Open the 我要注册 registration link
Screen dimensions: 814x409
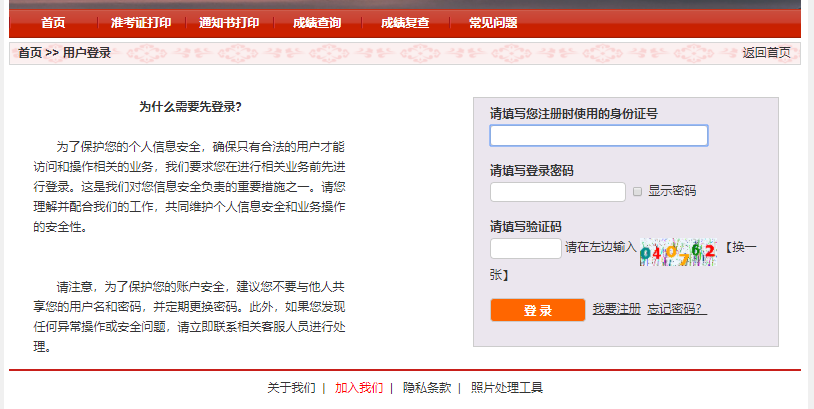tap(616, 309)
